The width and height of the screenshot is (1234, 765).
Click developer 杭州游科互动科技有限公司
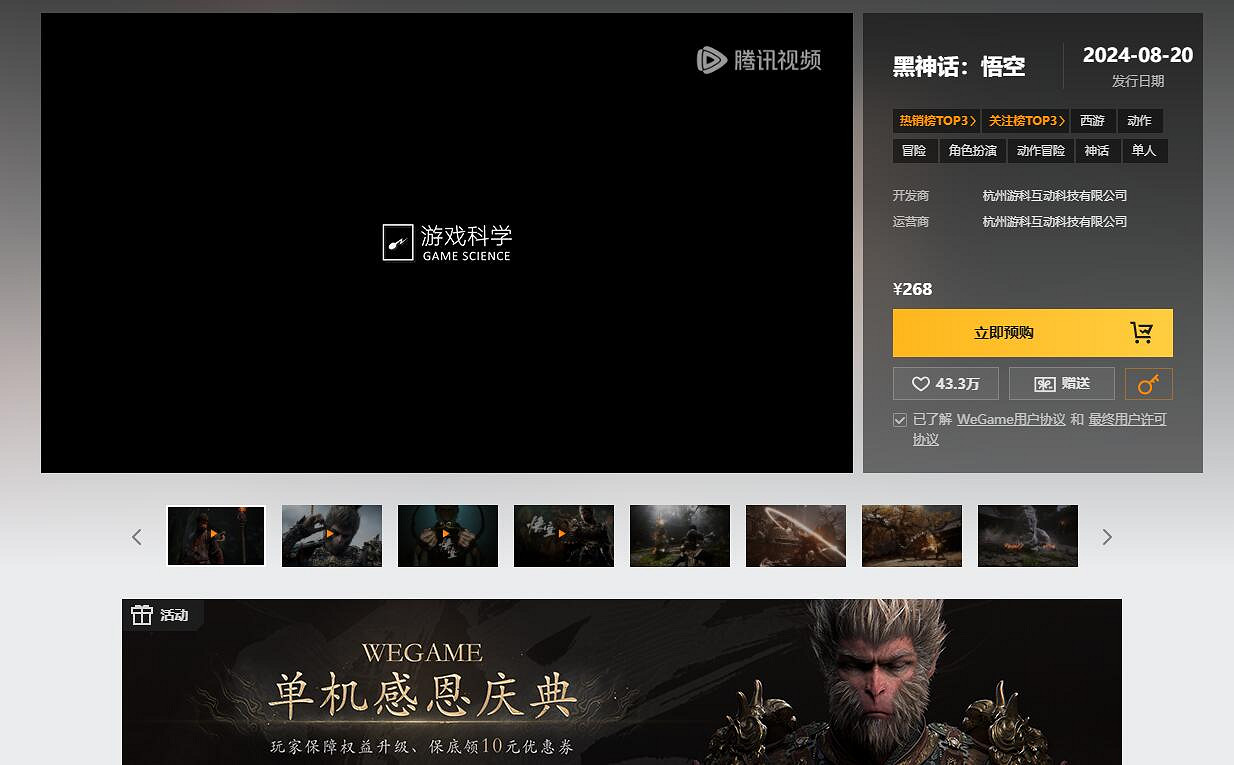point(1055,195)
